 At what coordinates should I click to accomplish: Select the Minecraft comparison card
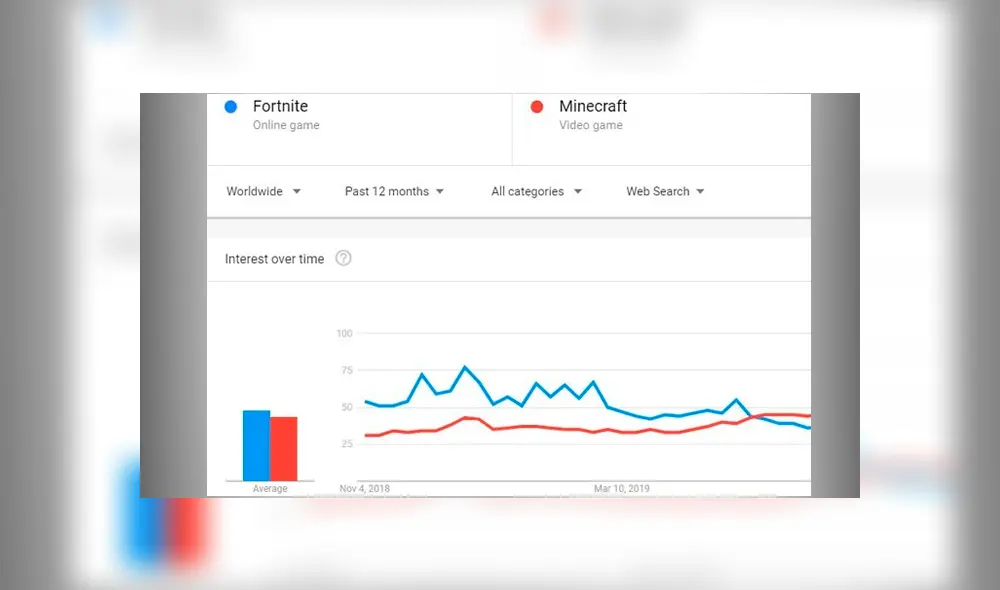660,128
